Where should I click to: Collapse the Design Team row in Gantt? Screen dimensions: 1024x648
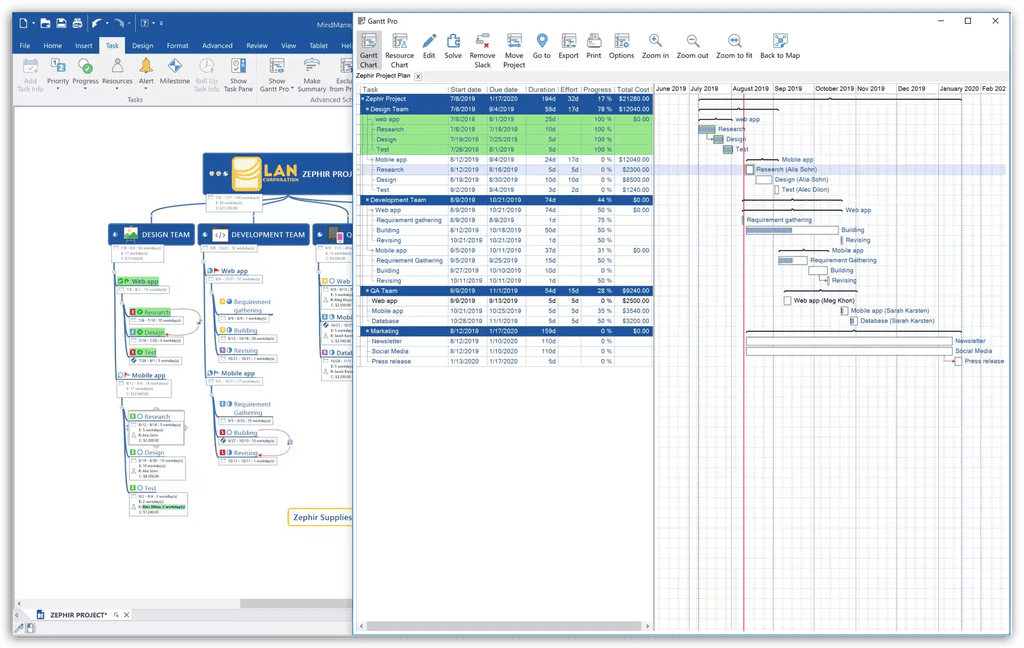(367, 109)
